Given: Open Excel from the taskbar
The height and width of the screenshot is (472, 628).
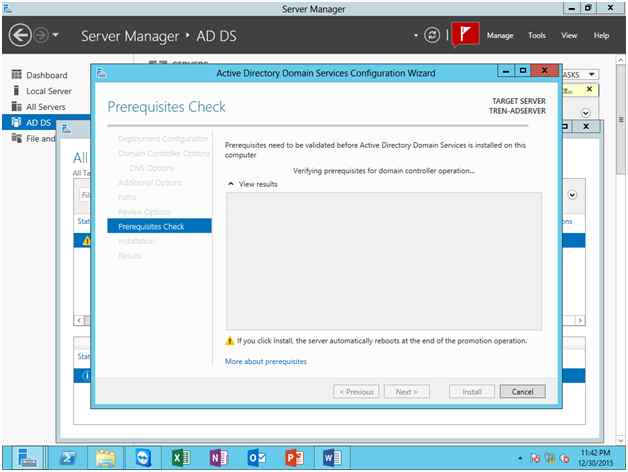Looking at the screenshot, I should (181, 458).
